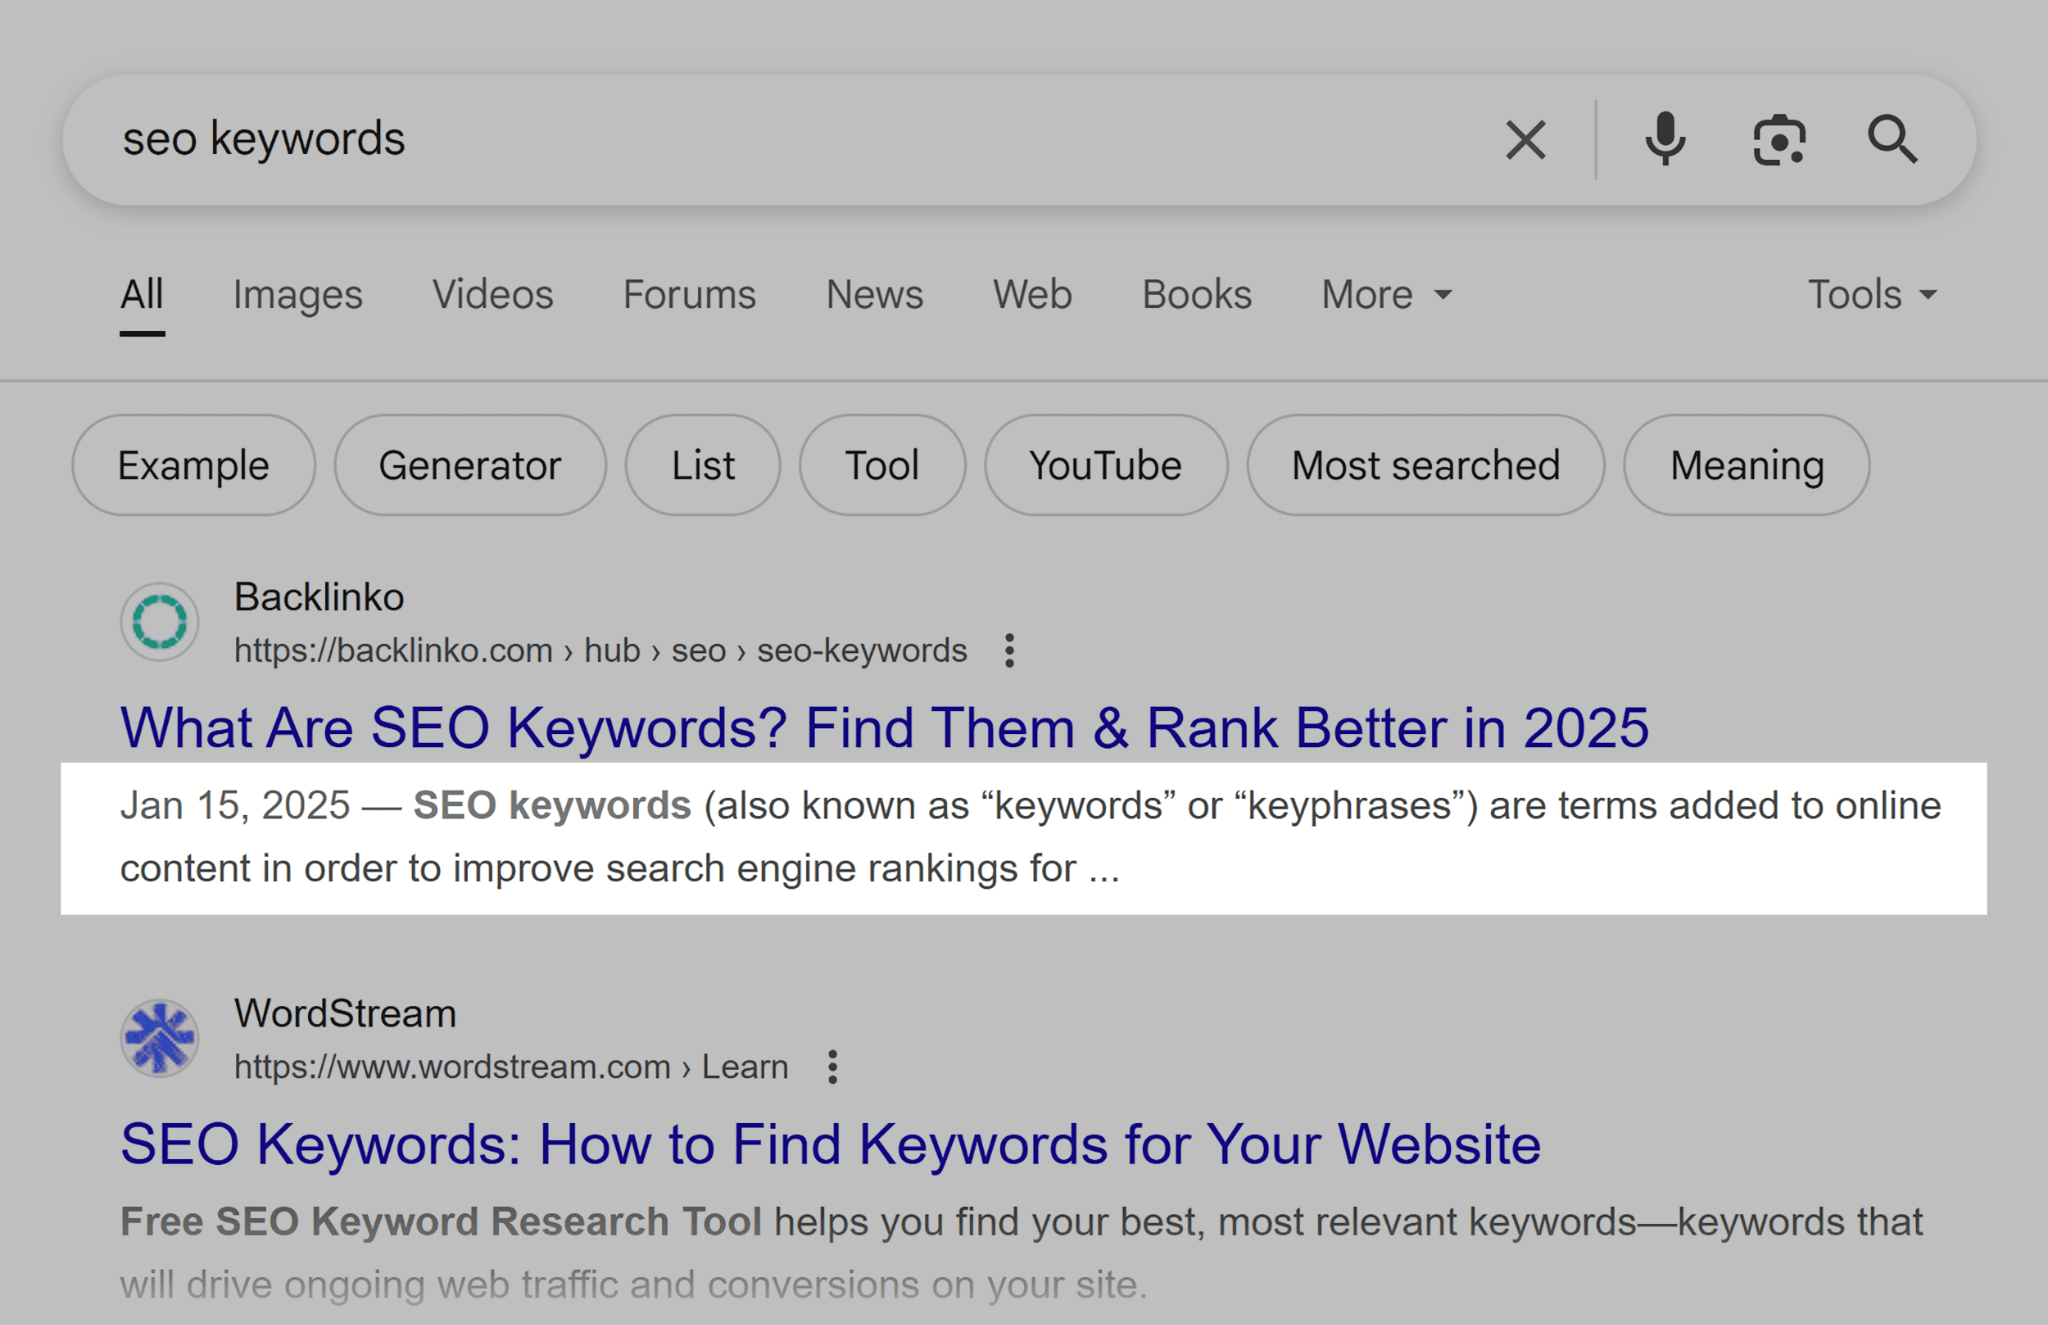Open the three-dot menu beside the WordStream result
The height and width of the screenshot is (1325, 2048).
833,1067
